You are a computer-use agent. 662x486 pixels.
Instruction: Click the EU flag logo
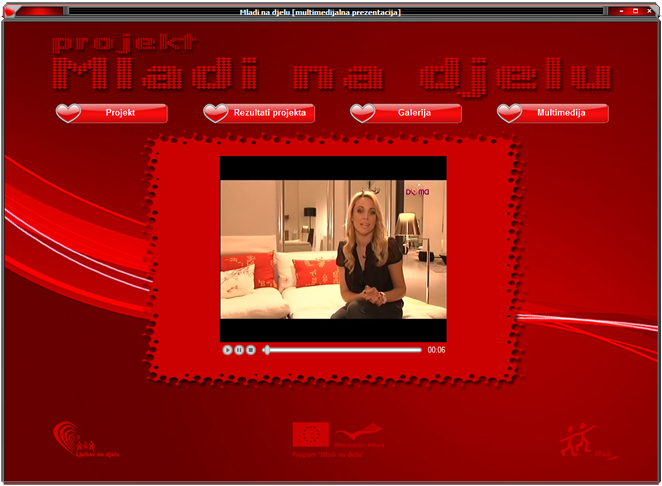click(311, 434)
